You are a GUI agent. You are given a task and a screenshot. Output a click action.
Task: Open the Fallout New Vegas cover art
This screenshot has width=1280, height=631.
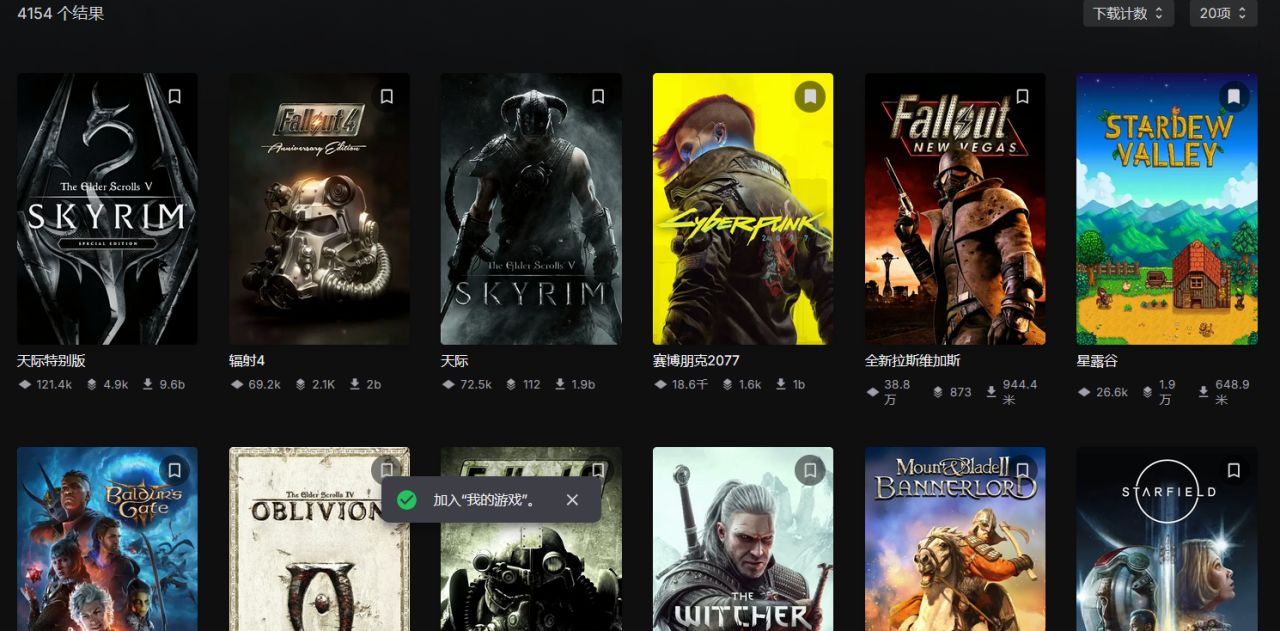coord(955,209)
